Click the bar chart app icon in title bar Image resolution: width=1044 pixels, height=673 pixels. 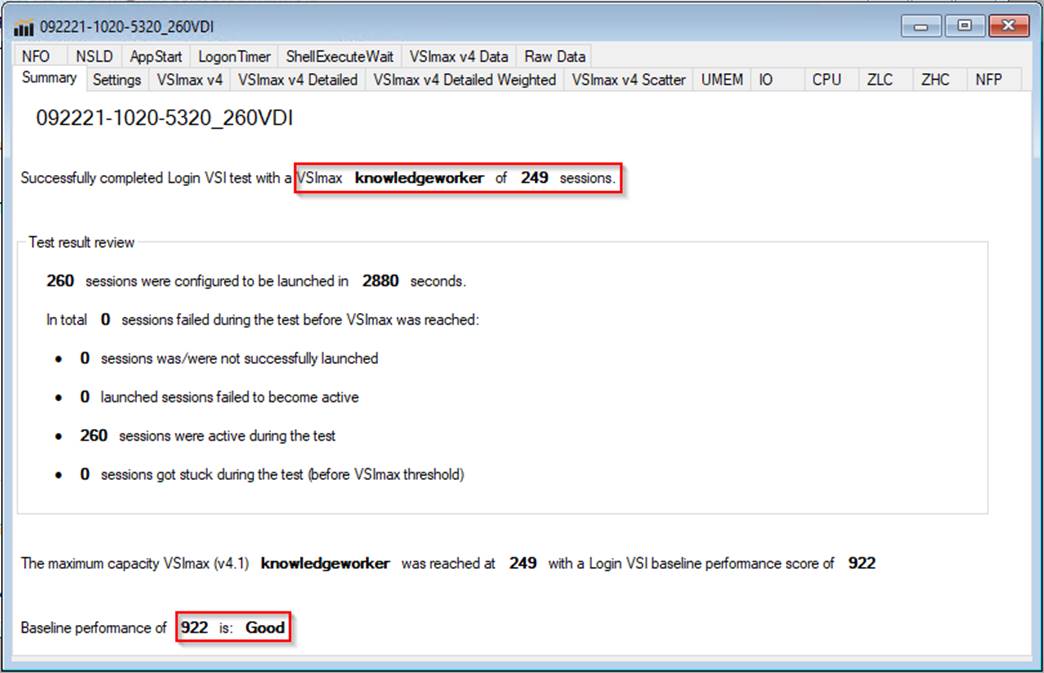click(x=23, y=27)
